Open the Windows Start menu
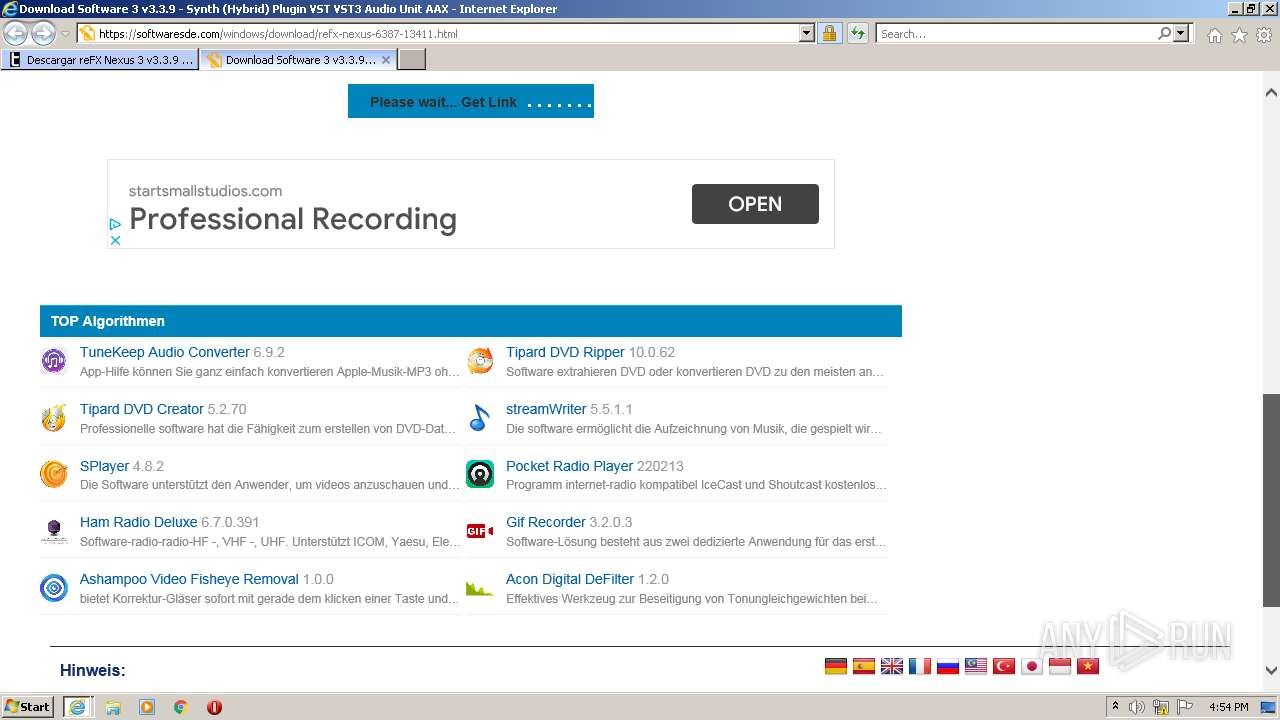 point(28,706)
